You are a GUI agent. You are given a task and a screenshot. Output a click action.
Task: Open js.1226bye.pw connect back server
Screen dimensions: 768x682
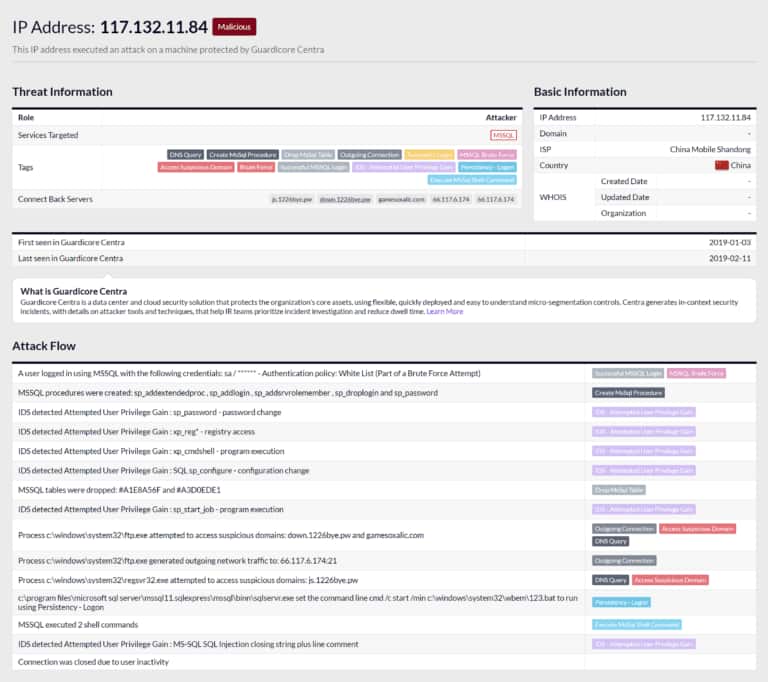292,199
